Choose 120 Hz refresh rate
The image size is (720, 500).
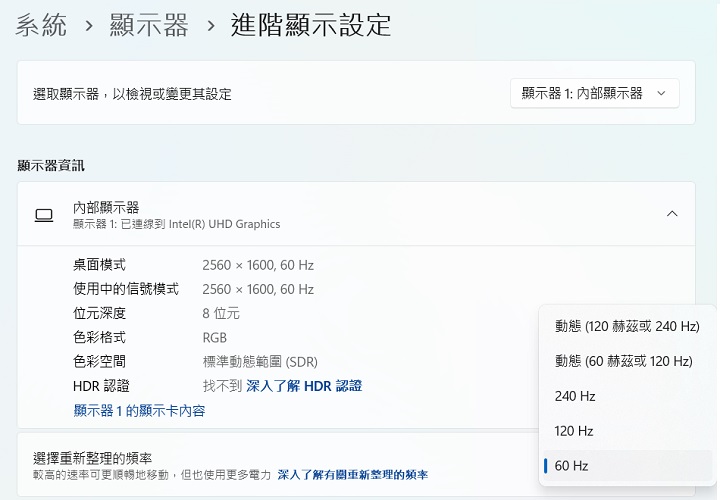pos(627,431)
